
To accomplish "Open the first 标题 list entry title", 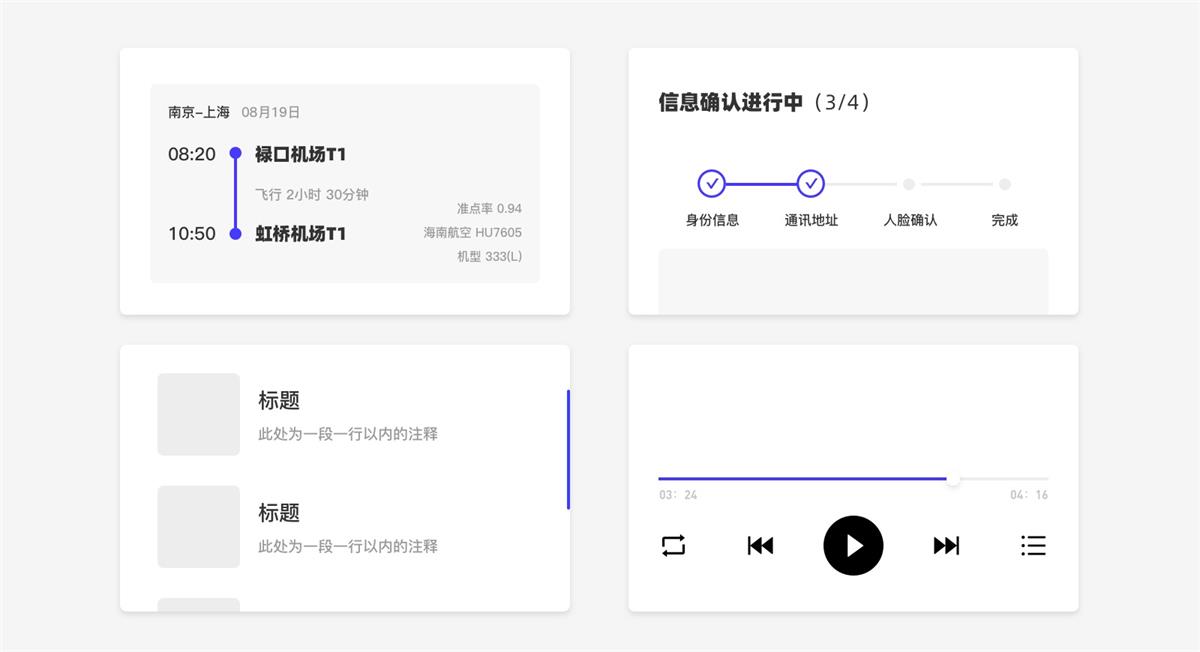I will point(279,400).
